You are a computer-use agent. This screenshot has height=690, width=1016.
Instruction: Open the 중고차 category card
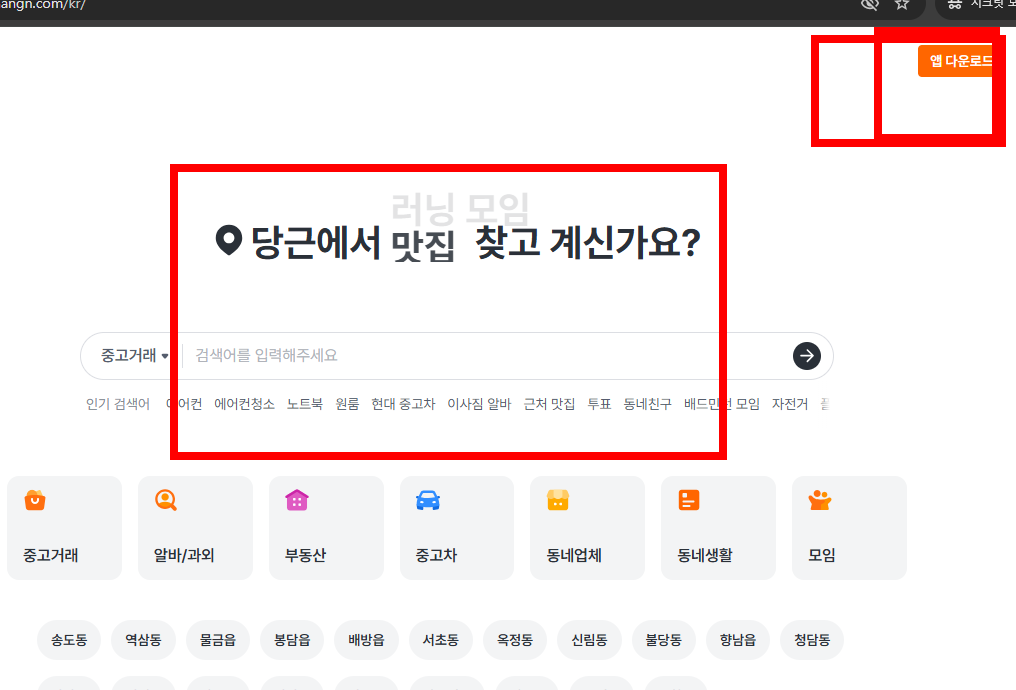pyautogui.click(x=457, y=528)
